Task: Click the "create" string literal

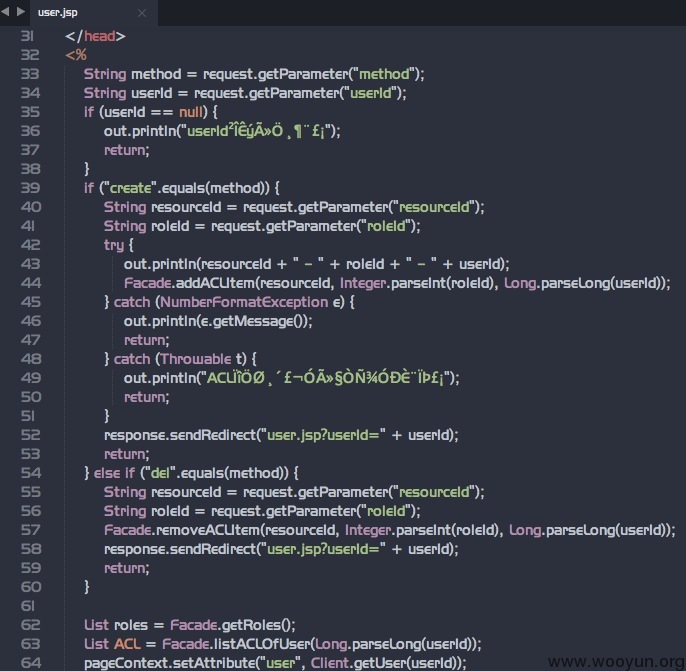Action: point(130,188)
